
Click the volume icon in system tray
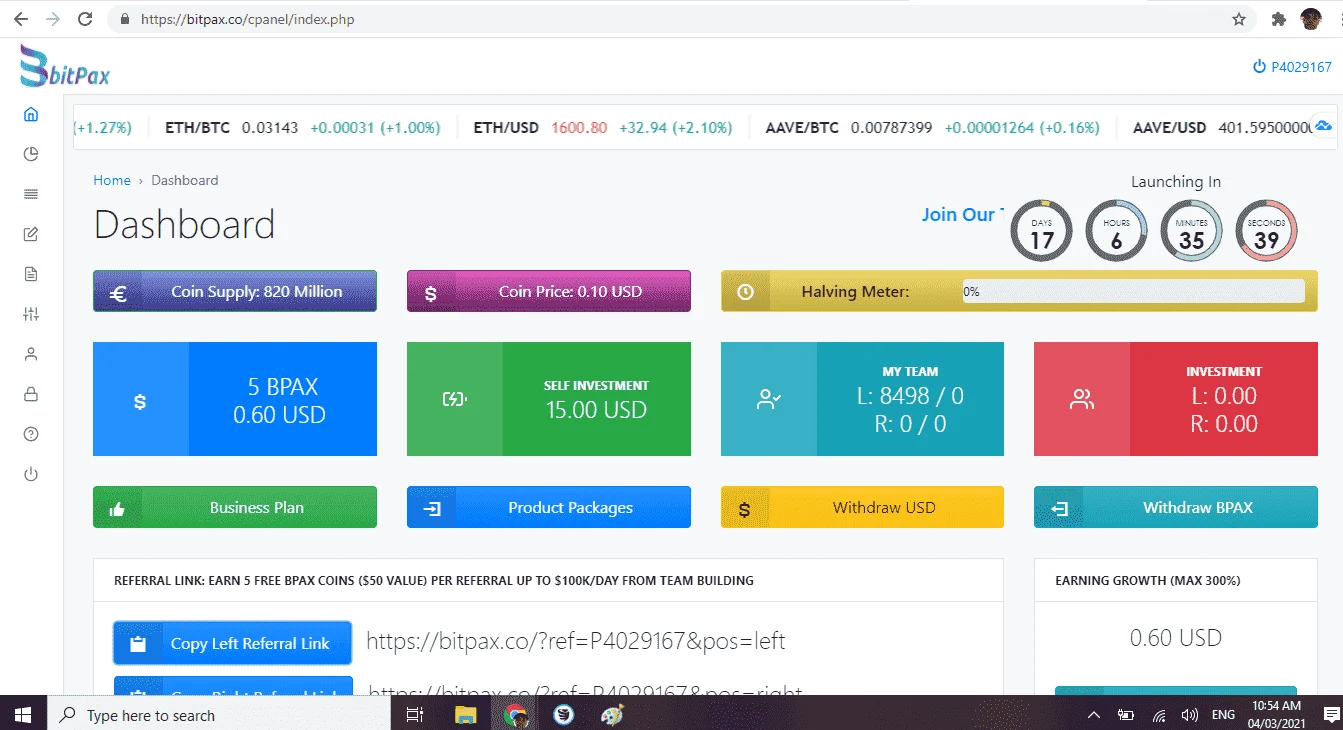click(x=1190, y=715)
